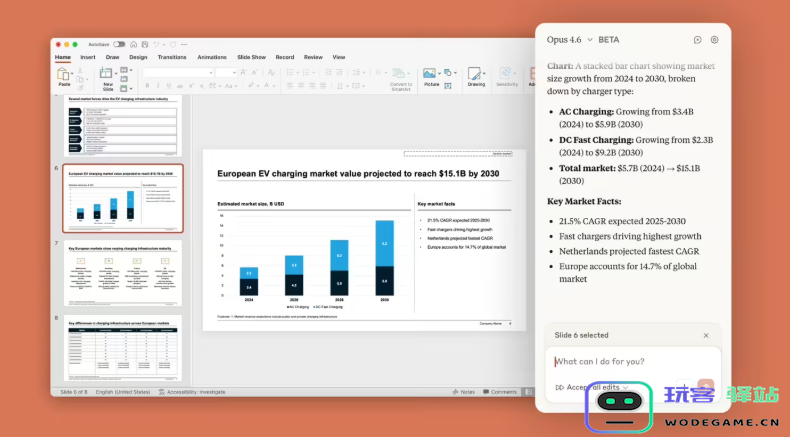Expand the Accept all edits dropdown

pos(625,387)
